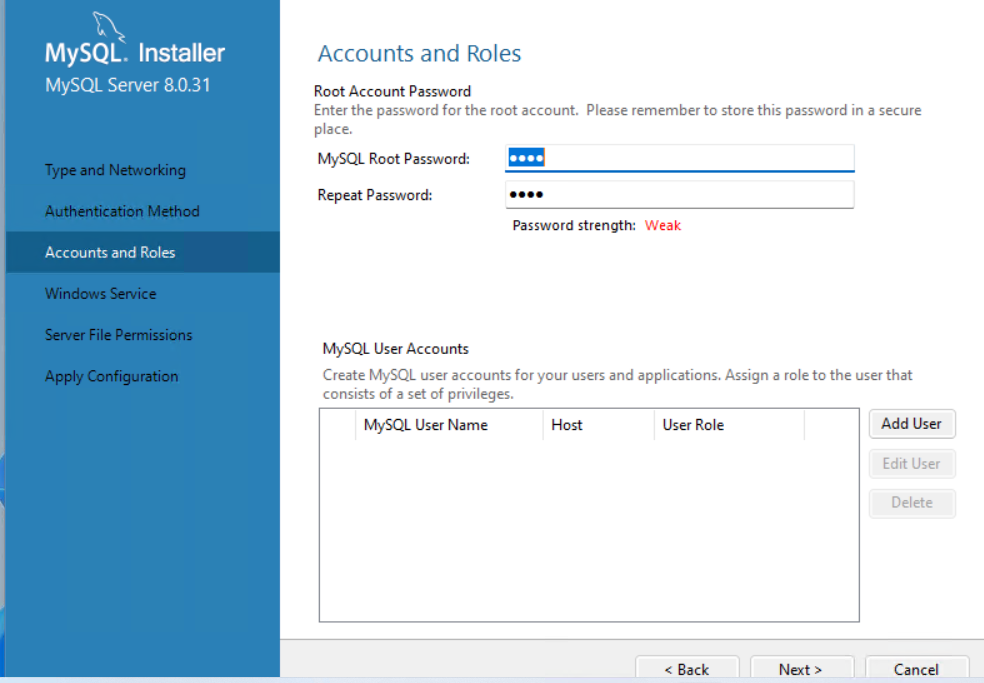The width and height of the screenshot is (984, 683).
Task: Click the Delete user button
Action: (x=911, y=503)
